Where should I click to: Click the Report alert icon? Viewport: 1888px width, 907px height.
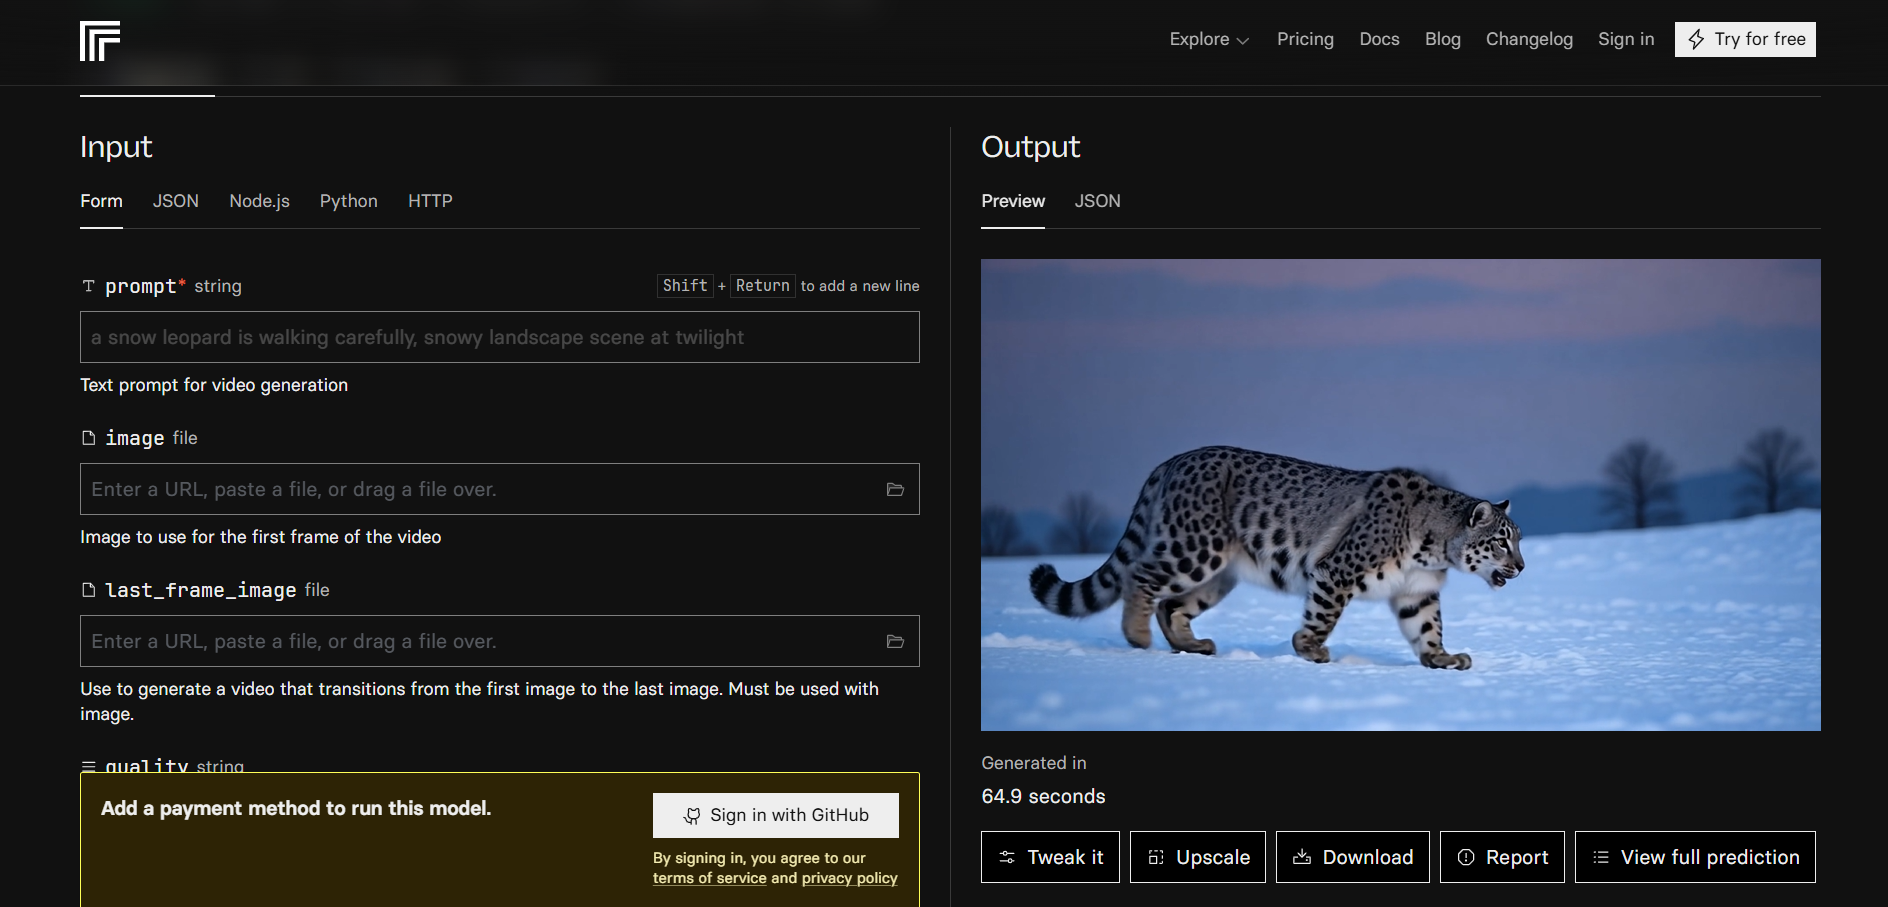click(x=1466, y=857)
